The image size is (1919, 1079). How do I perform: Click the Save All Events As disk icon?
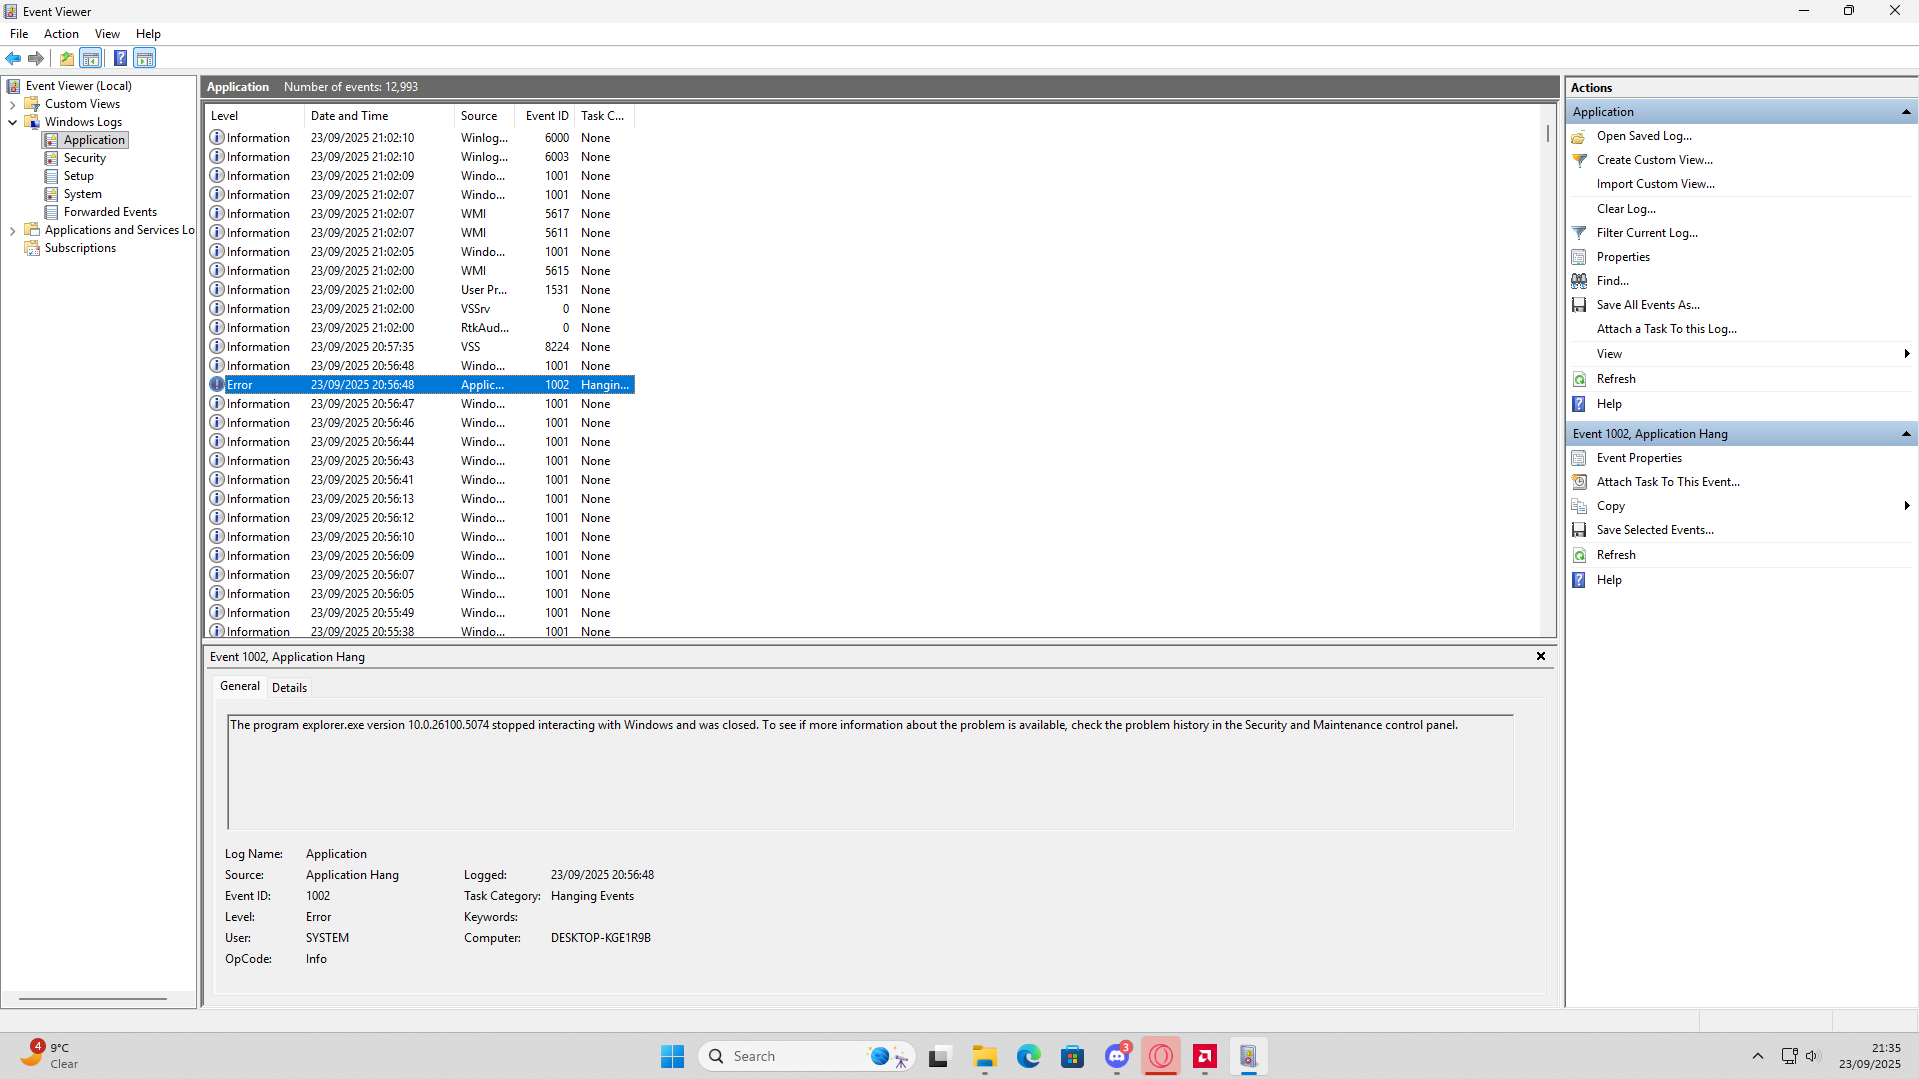click(1579, 305)
